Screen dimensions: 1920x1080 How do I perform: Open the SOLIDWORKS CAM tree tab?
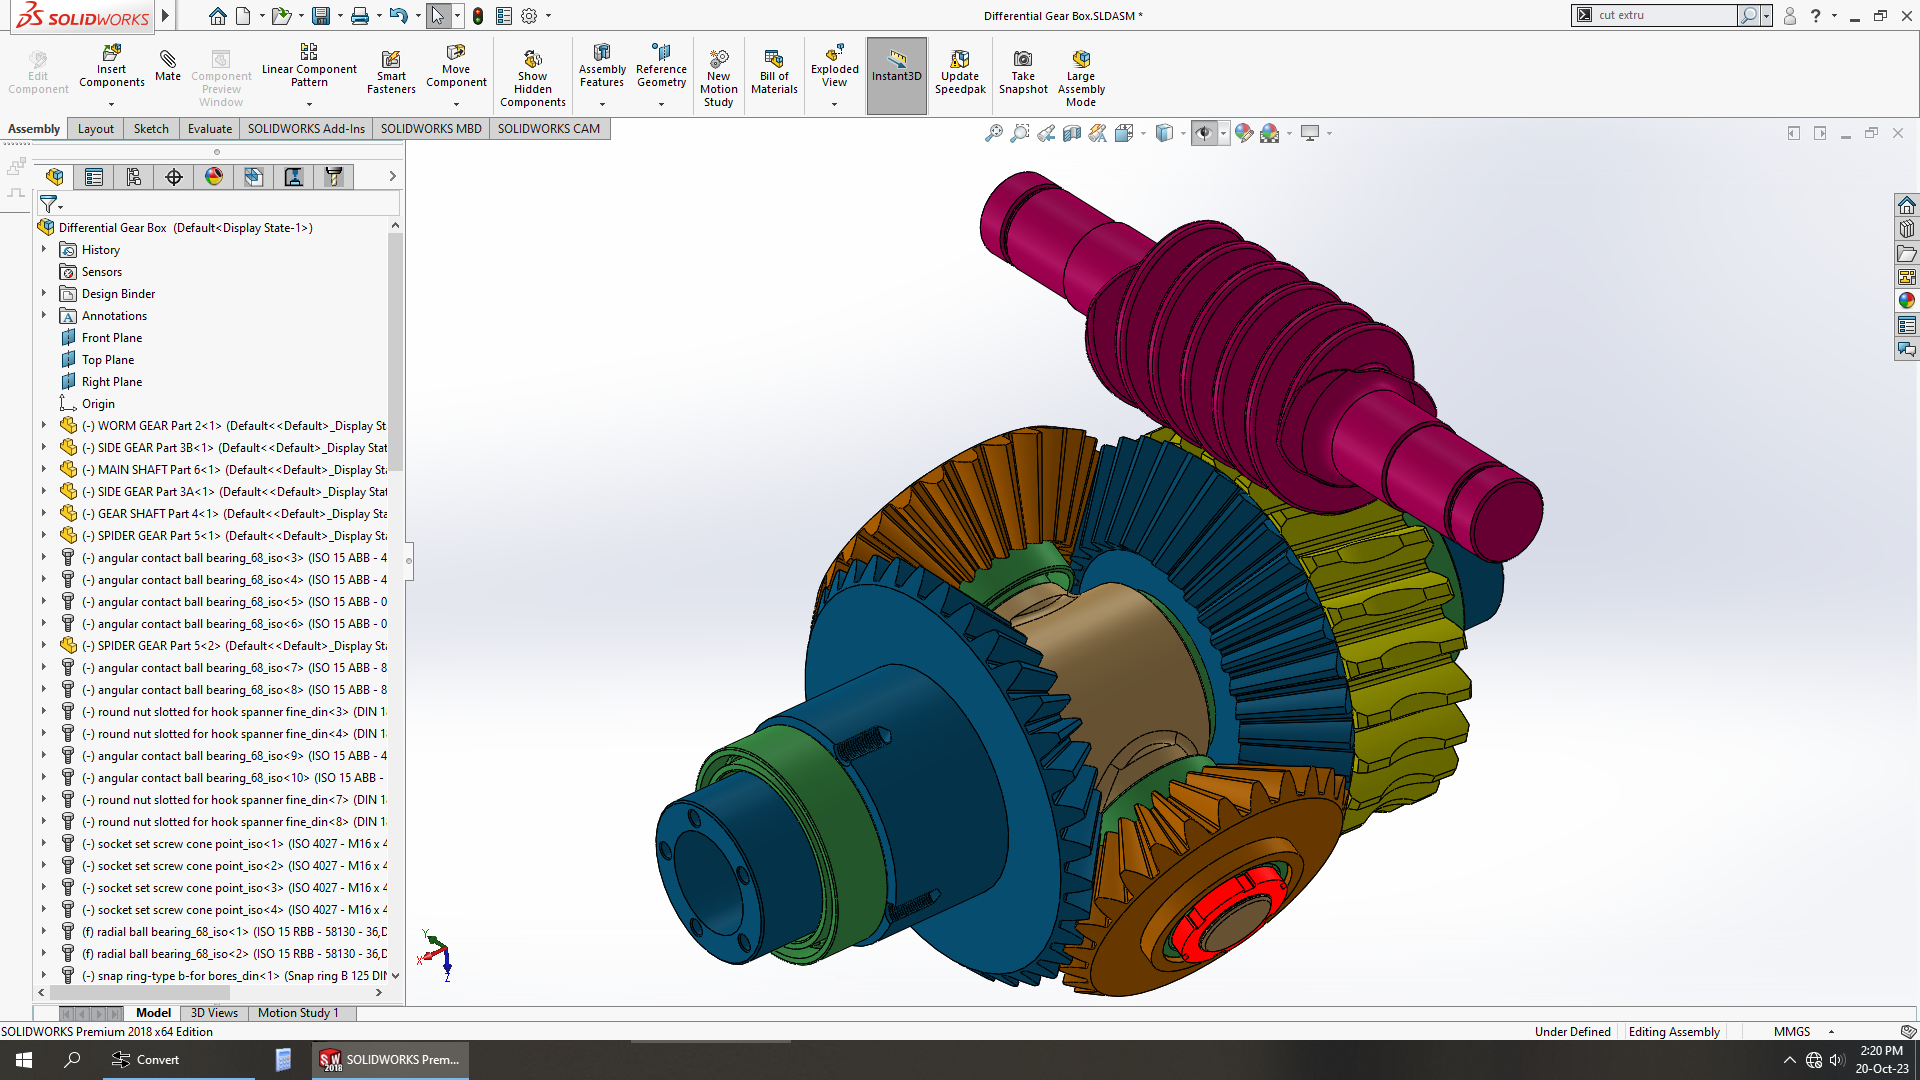(254, 177)
